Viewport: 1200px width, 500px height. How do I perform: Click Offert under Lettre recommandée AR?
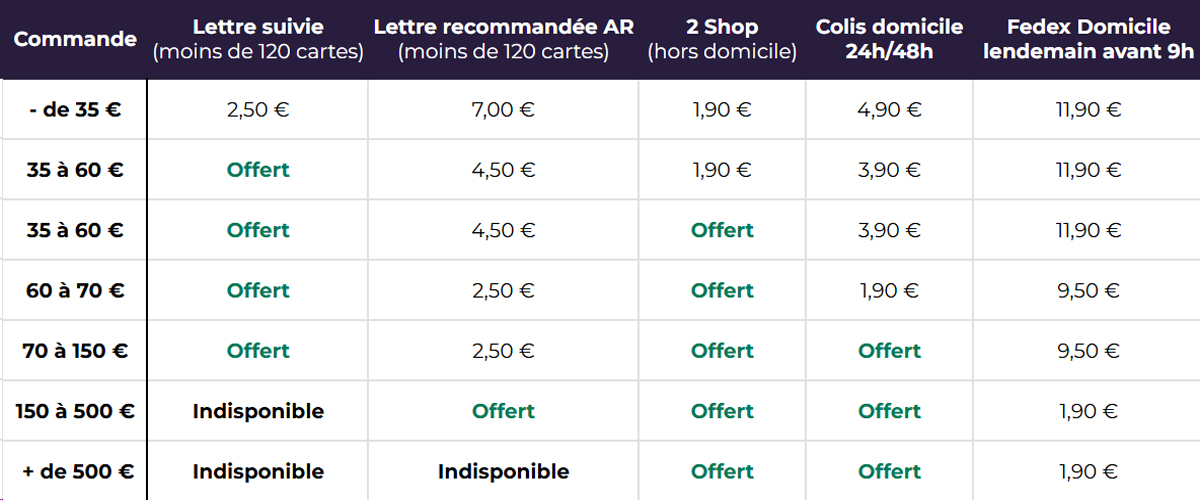pyautogui.click(x=503, y=411)
